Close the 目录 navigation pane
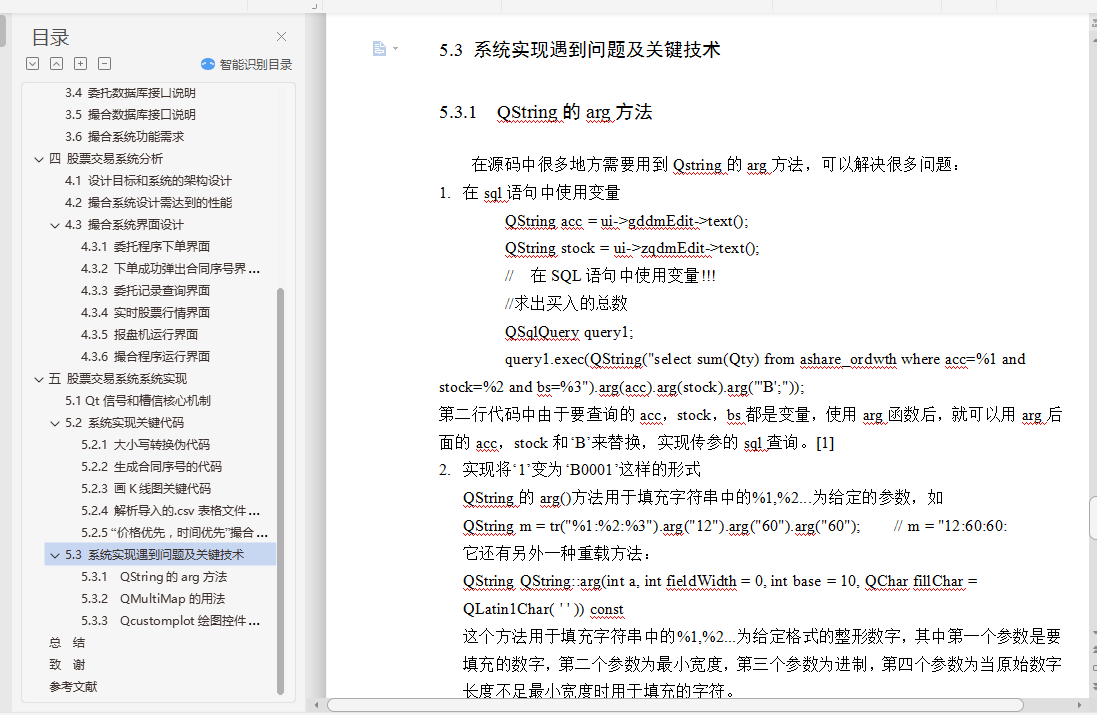Viewport: 1097px width, 715px height. [281, 36]
